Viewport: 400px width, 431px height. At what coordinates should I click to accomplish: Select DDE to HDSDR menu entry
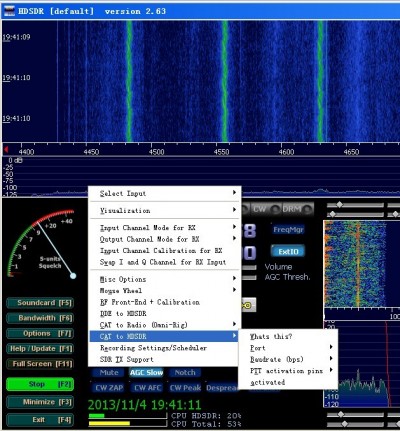pyautogui.click(x=165, y=313)
